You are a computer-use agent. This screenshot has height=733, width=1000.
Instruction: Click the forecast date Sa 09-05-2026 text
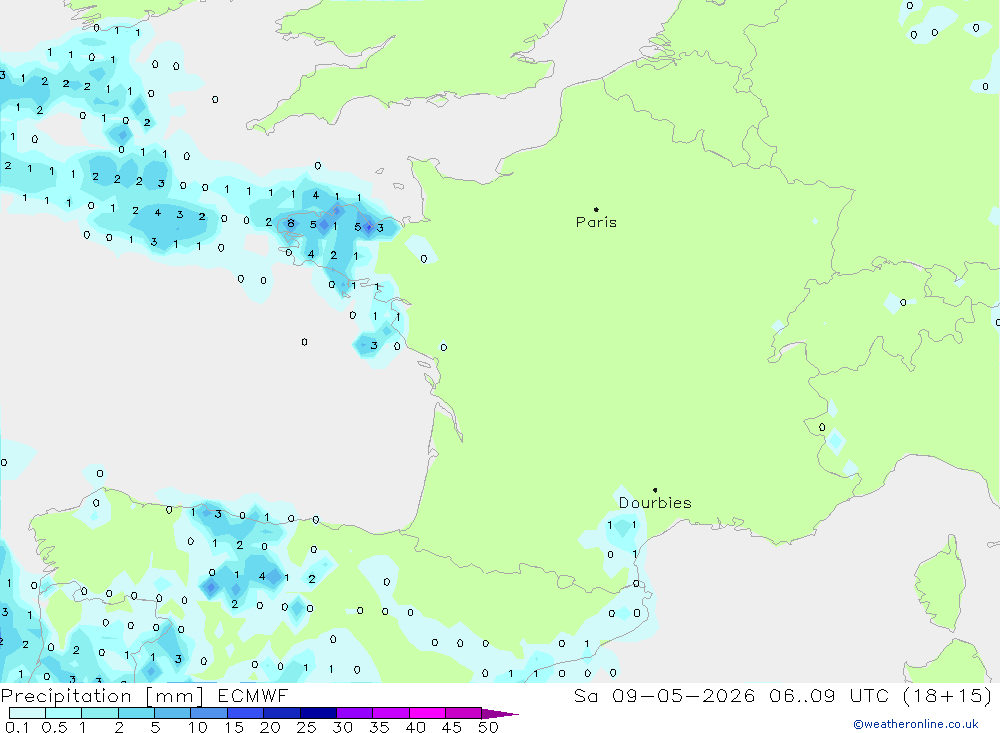point(664,695)
